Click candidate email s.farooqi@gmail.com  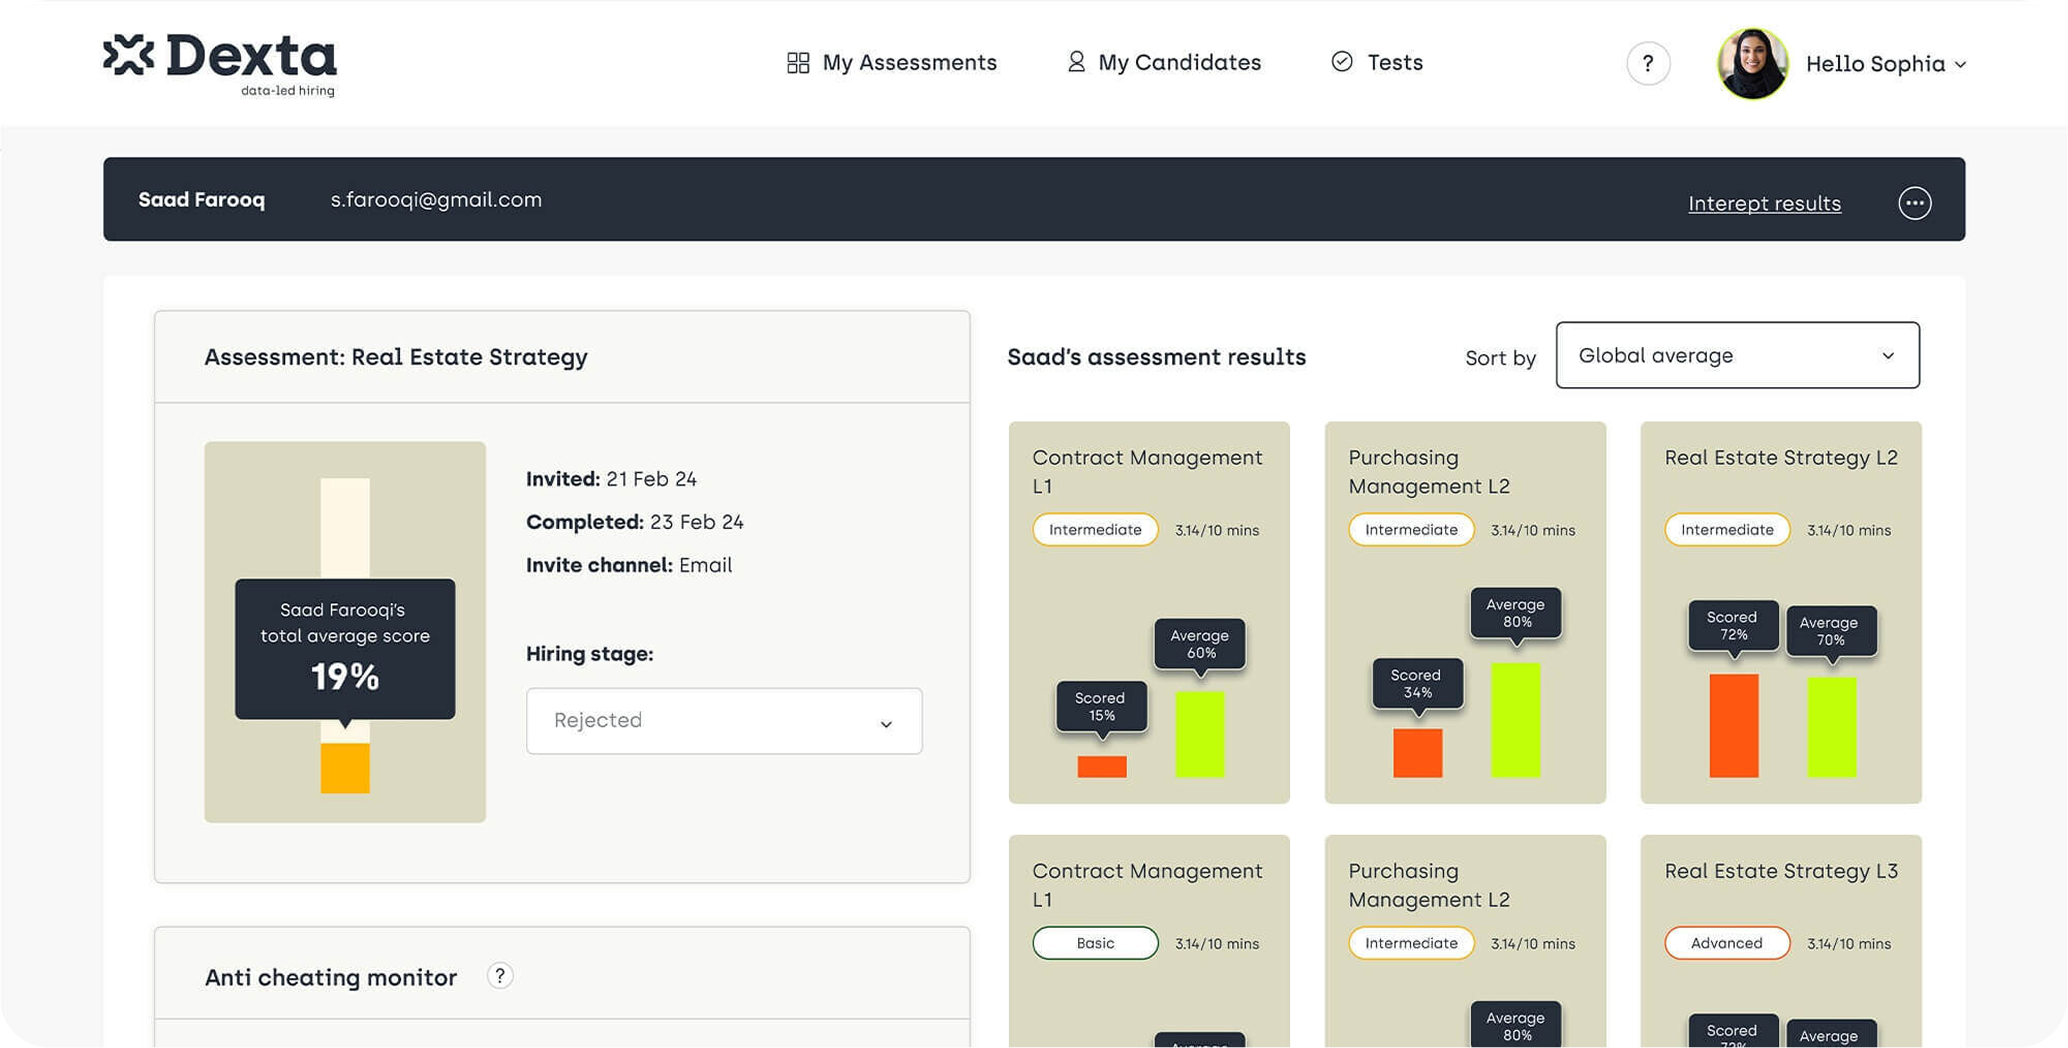click(436, 200)
